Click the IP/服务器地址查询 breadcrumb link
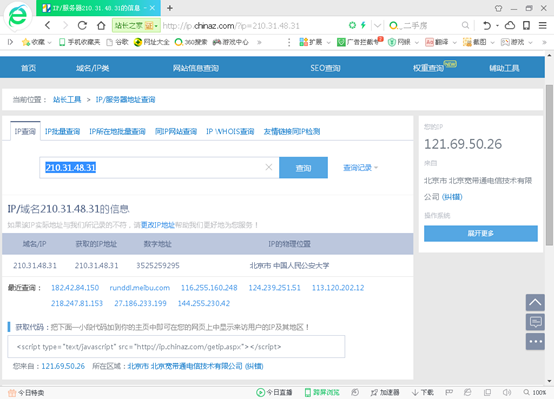The image size is (554, 399). [125, 100]
